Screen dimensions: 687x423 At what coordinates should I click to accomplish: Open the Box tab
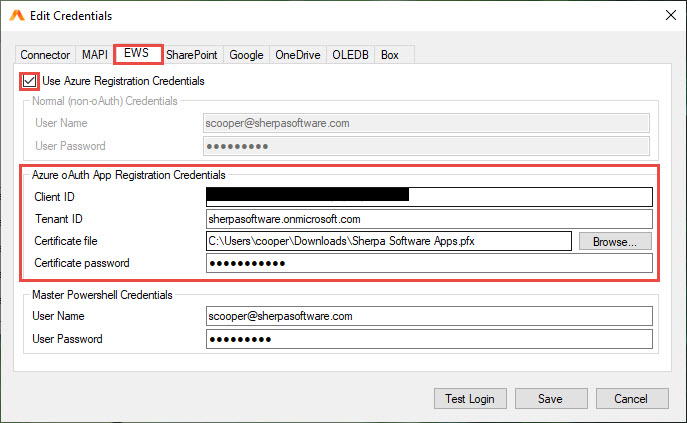390,55
